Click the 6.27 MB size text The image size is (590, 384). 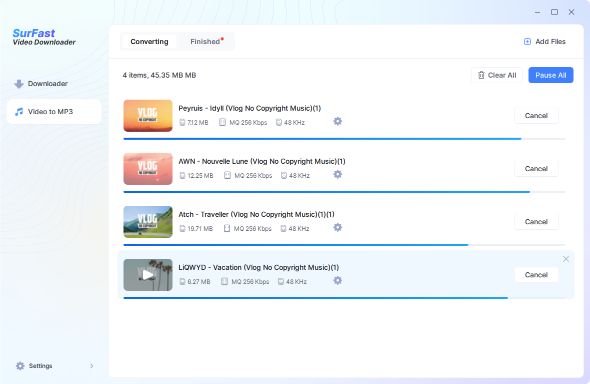[199, 282]
